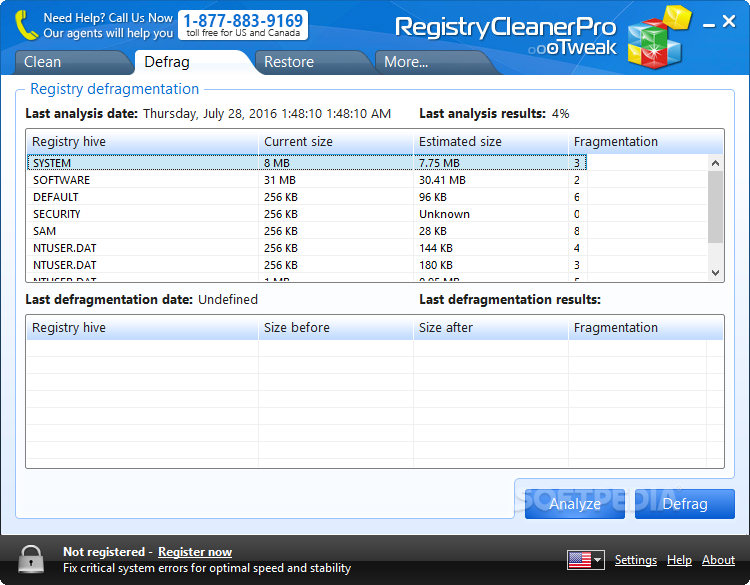Select NTUSER.DAT row with 180 KB estimate
This screenshot has width=750, height=585.
[307, 265]
